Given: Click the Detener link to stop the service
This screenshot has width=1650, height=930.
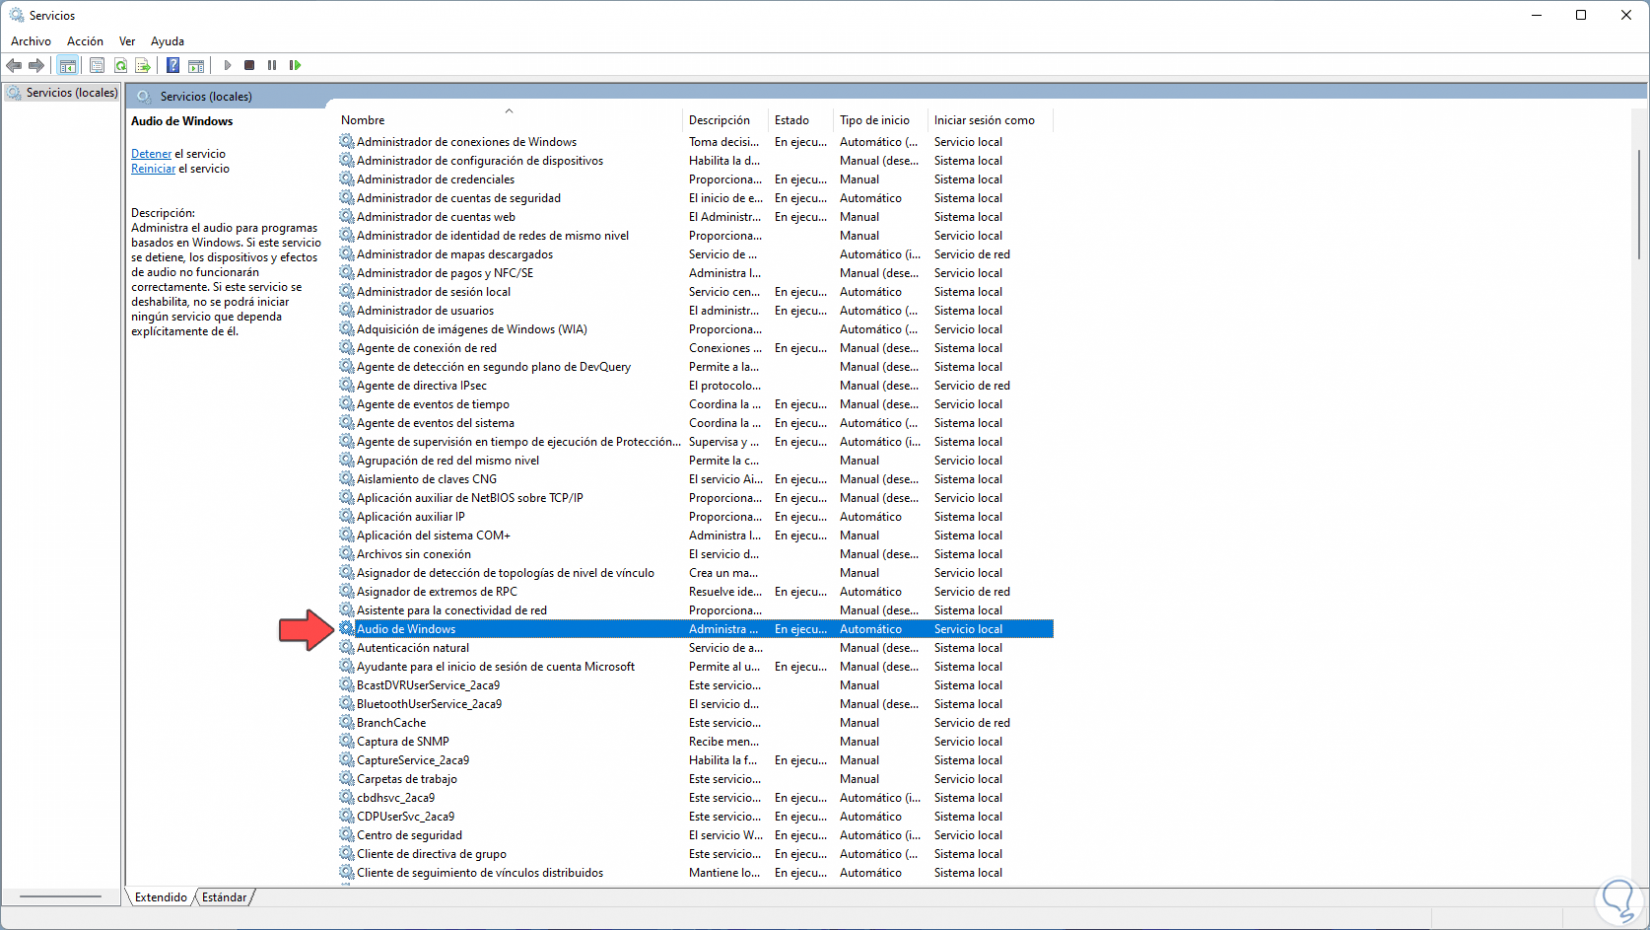Looking at the screenshot, I should tap(151, 154).
